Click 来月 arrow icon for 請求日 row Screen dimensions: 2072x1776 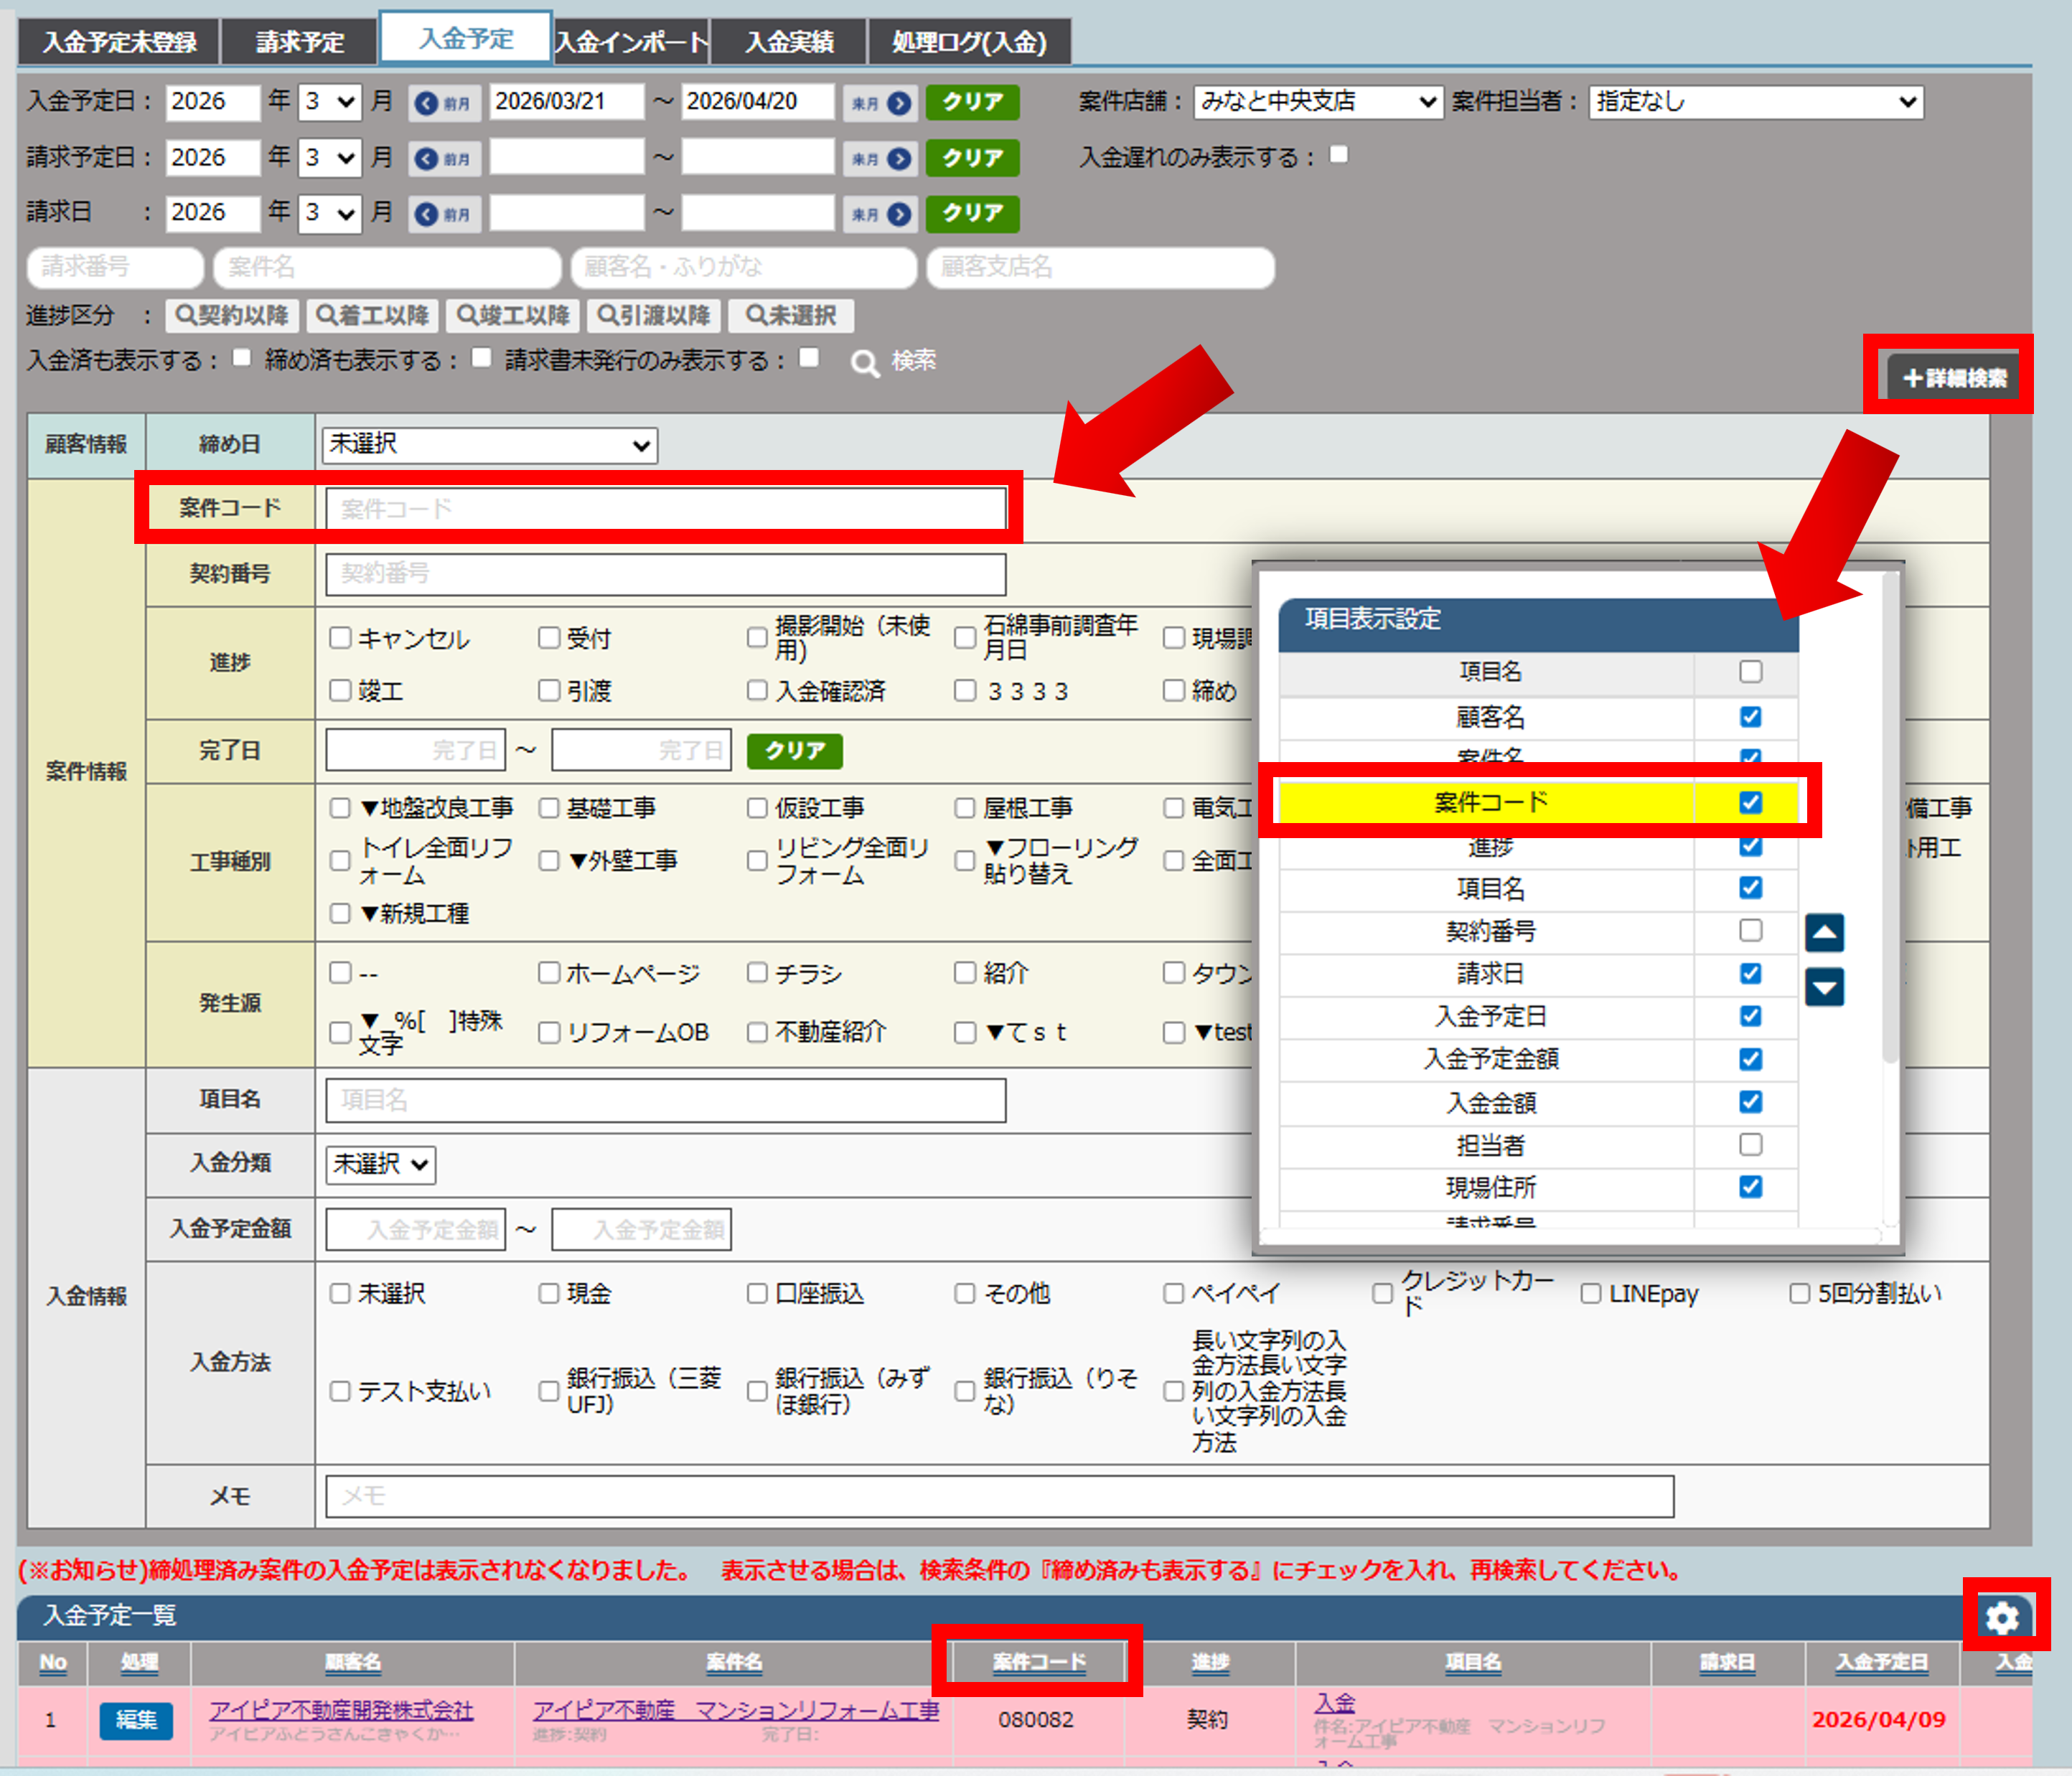point(899,214)
